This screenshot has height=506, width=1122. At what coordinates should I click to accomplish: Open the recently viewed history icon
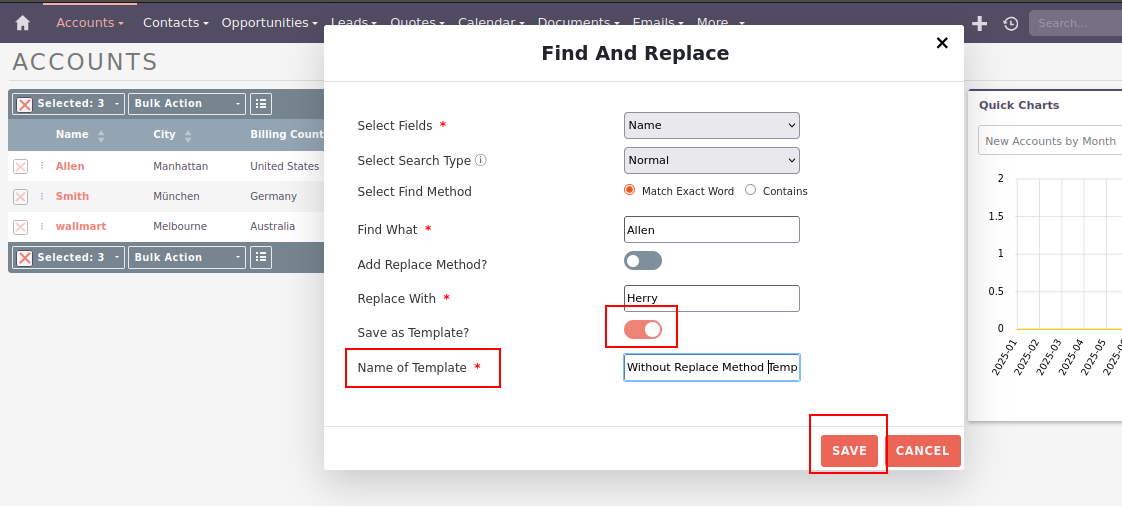click(1011, 23)
